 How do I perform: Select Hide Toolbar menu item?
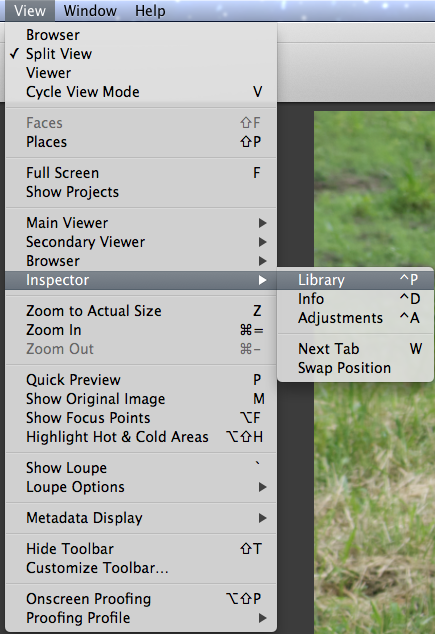[x=141, y=549]
